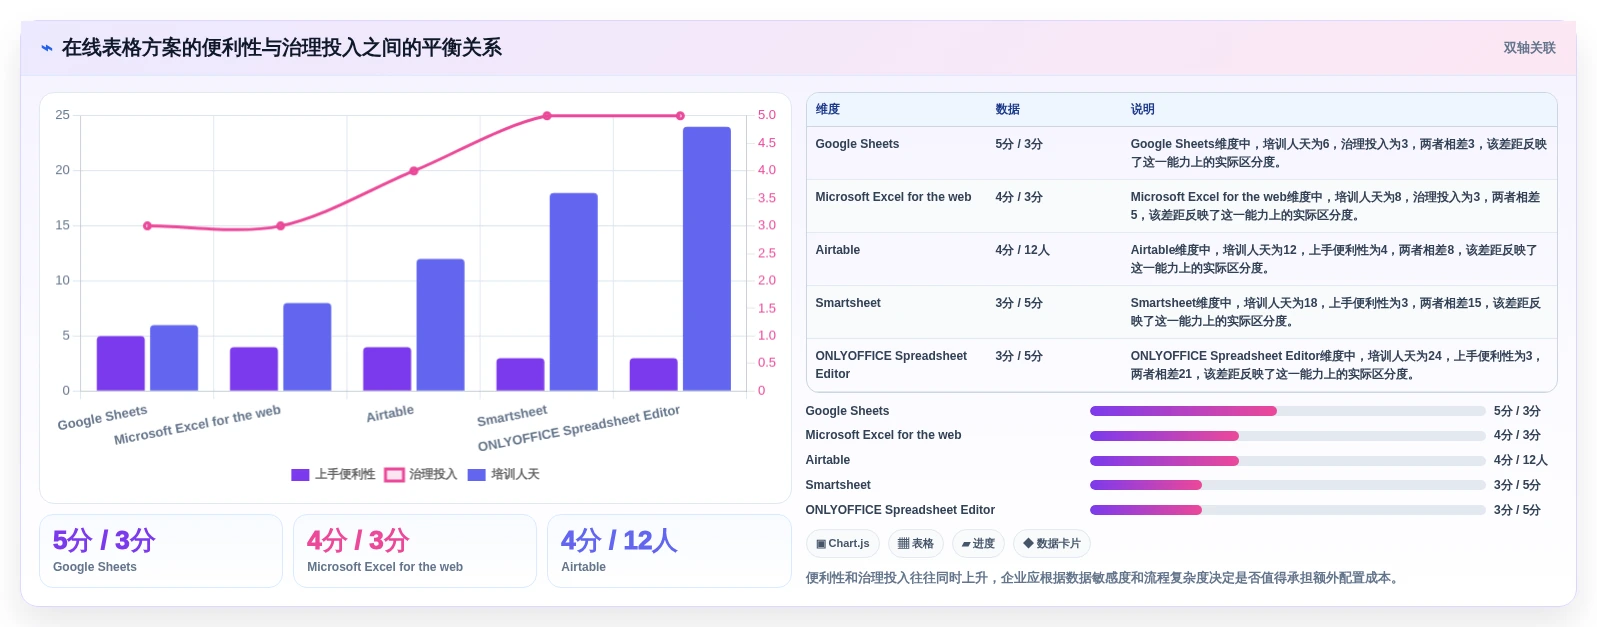Click the 治理投入 line point above ONLYOFFICE
The height and width of the screenshot is (627, 1597).
coord(680,116)
